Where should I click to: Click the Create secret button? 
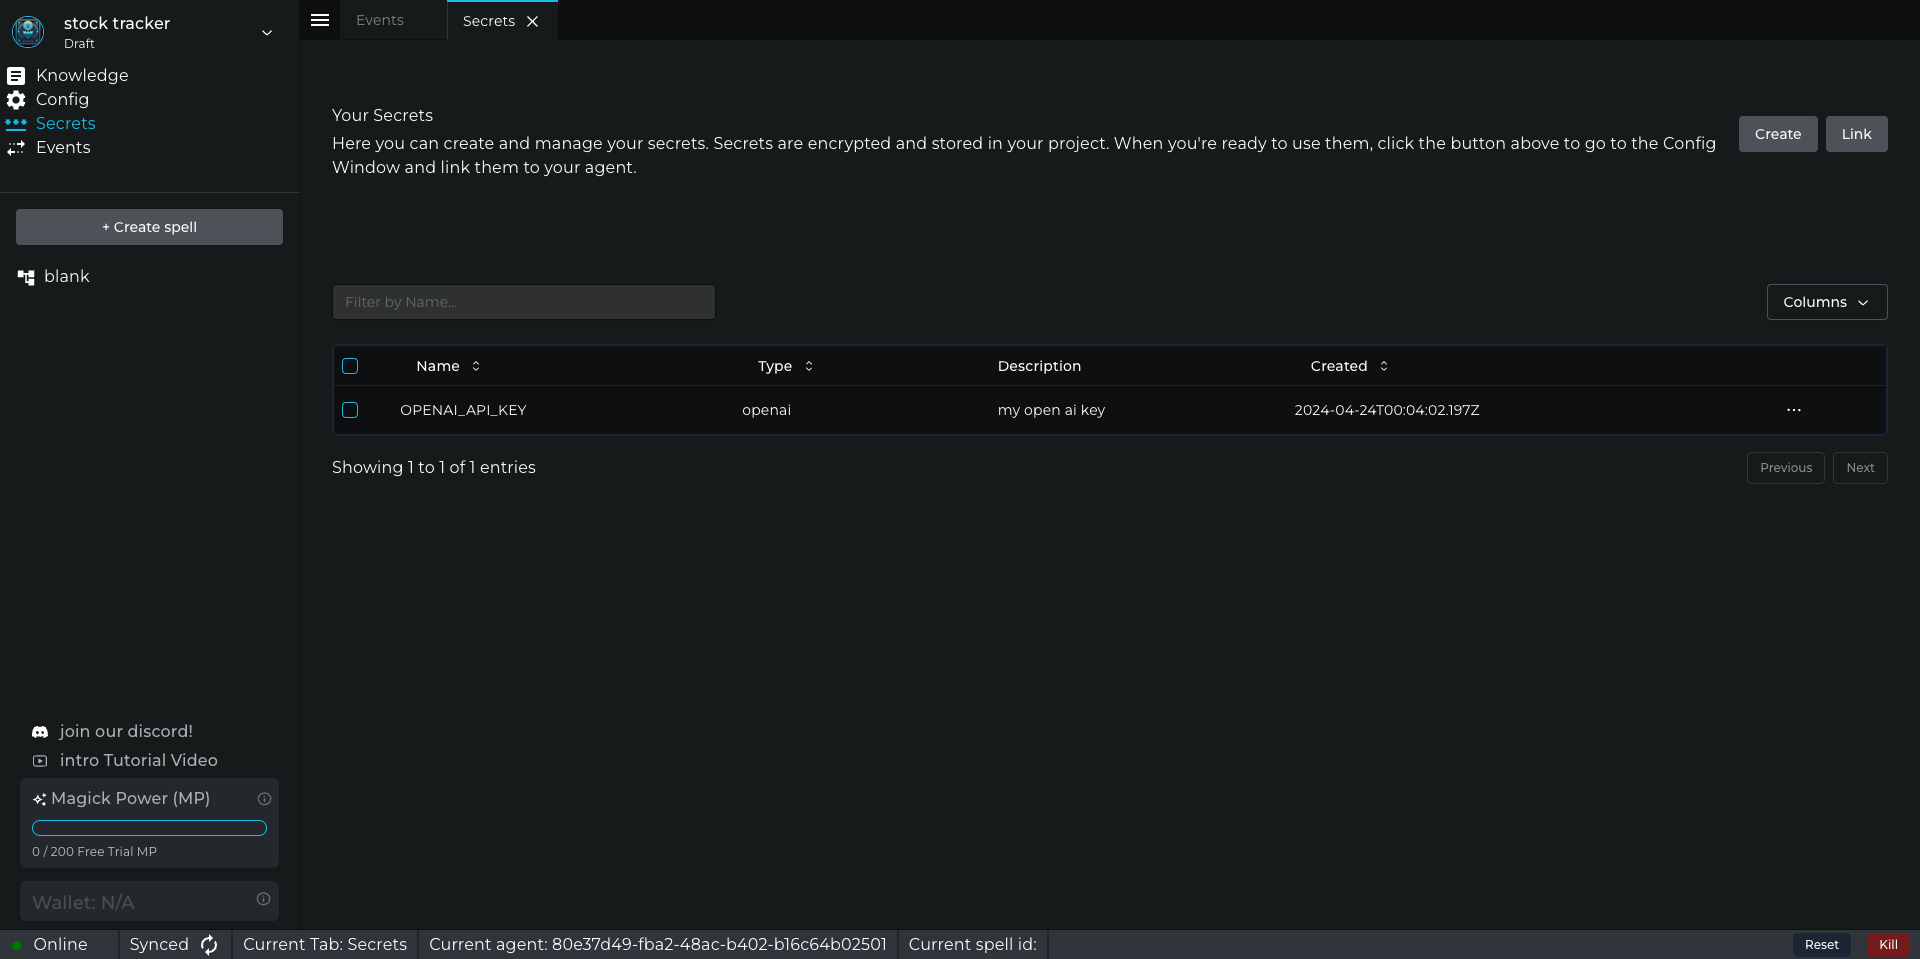(1777, 134)
